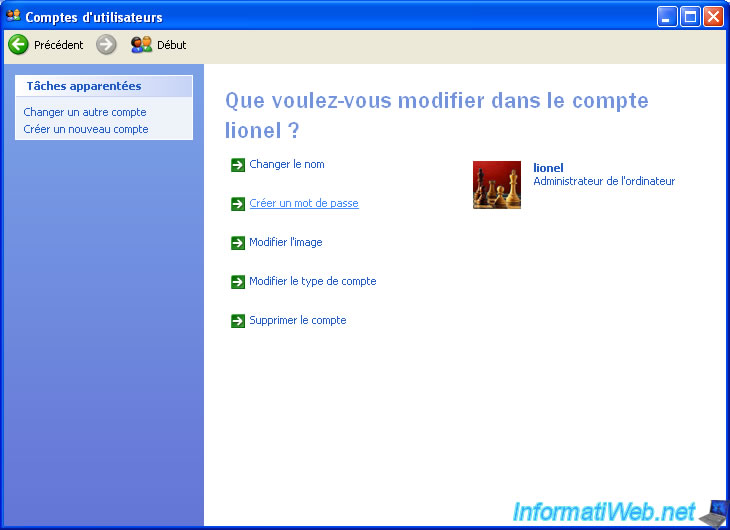
Task: Click the grey forward arrow icon
Action: (x=107, y=45)
